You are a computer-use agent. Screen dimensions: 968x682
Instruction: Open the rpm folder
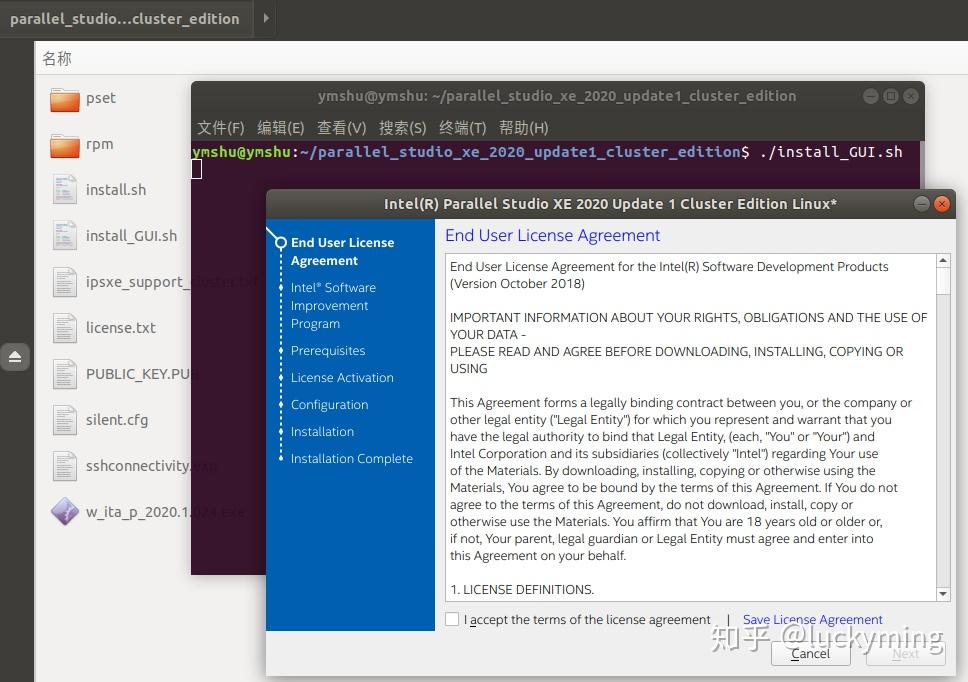[x=64, y=144]
